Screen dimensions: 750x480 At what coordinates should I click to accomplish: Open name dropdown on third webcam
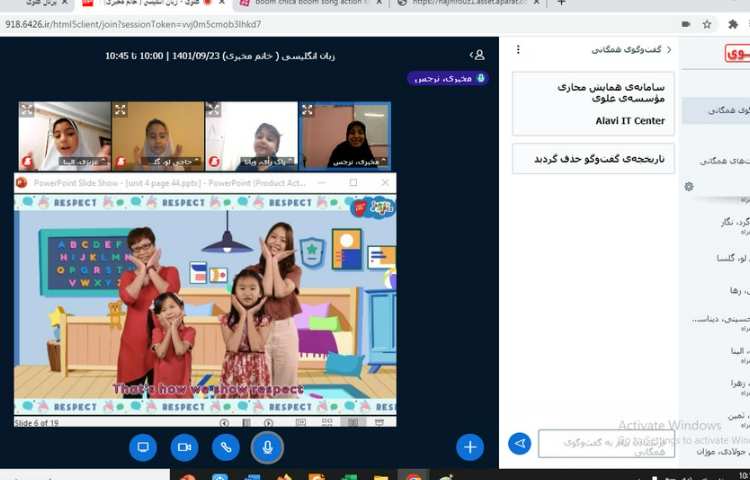point(269,162)
